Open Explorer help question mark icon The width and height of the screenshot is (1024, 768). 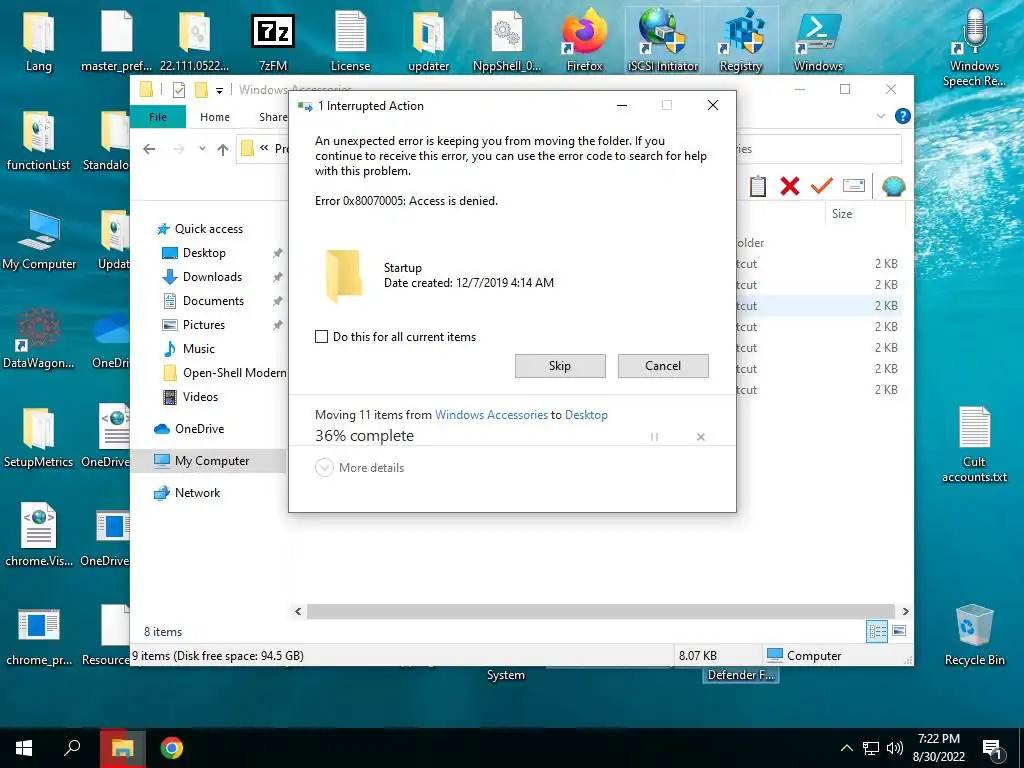903,116
